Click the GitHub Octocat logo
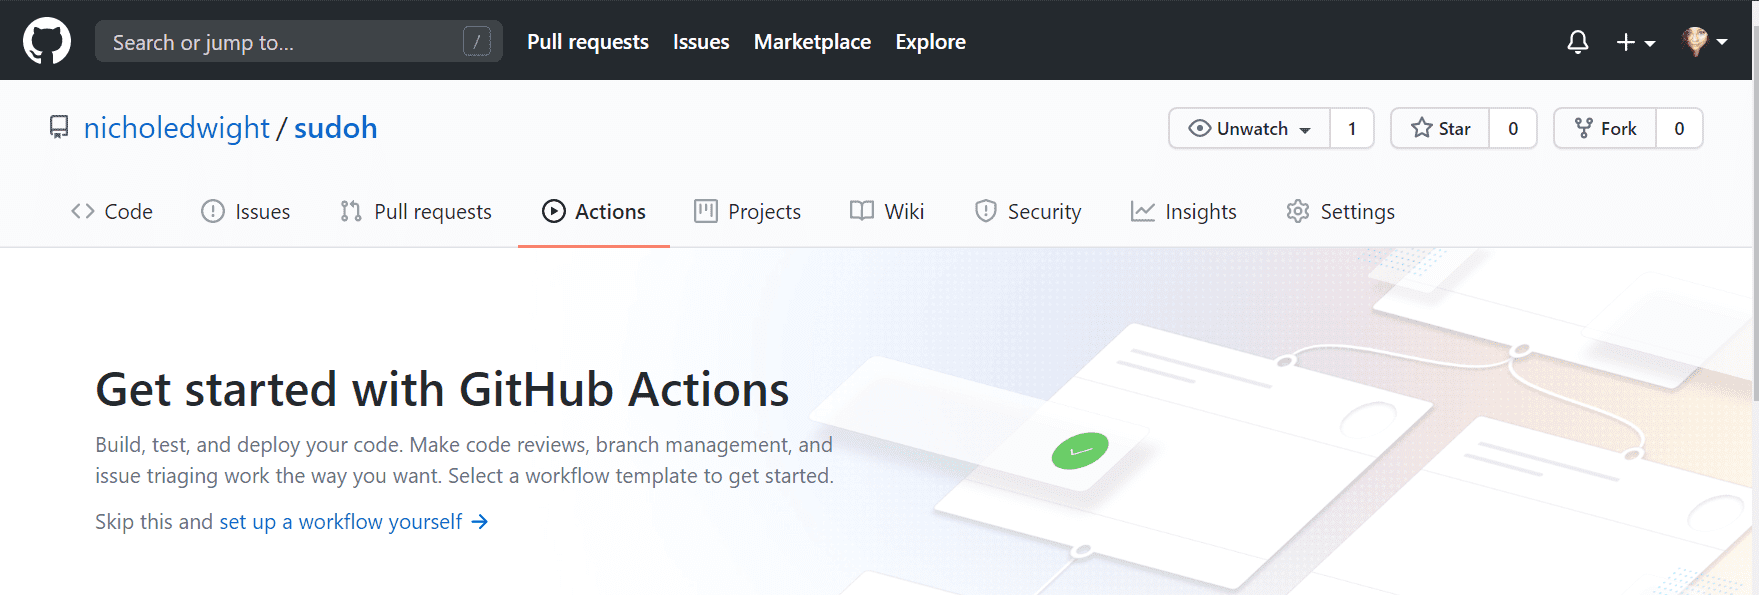Viewport: 1759px width, 595px height. coord(47,41)
